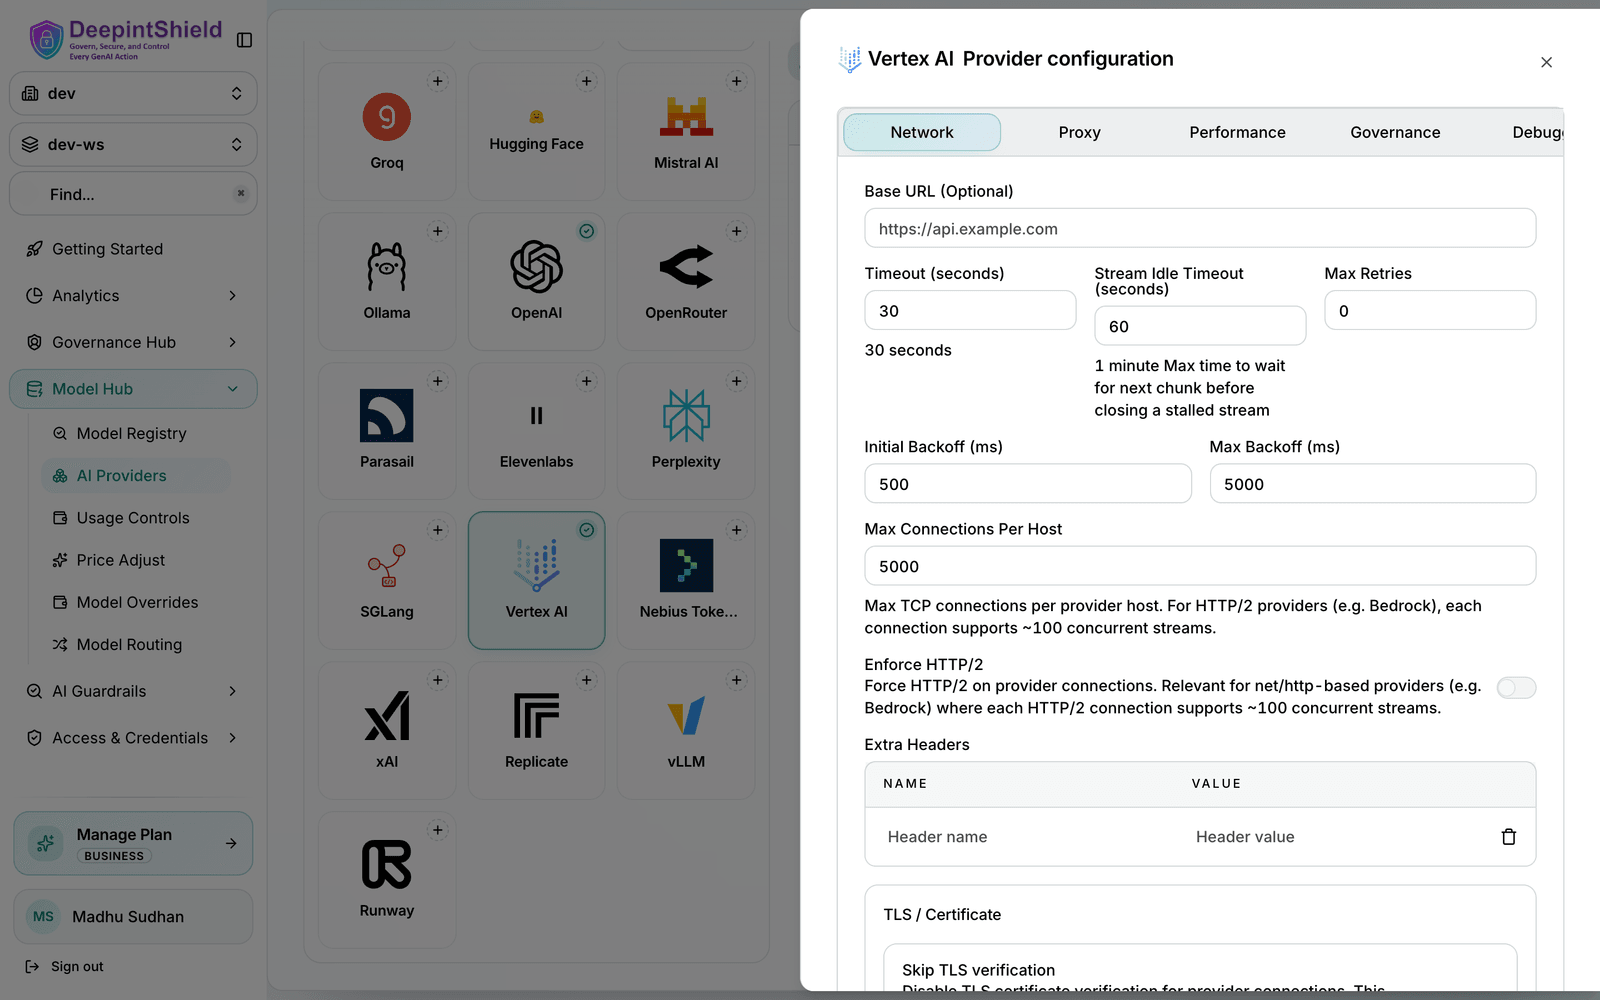
Task: Click the Vertex AI configured checkmark badge
Action: pyautogui.click(x=587, y=530)
